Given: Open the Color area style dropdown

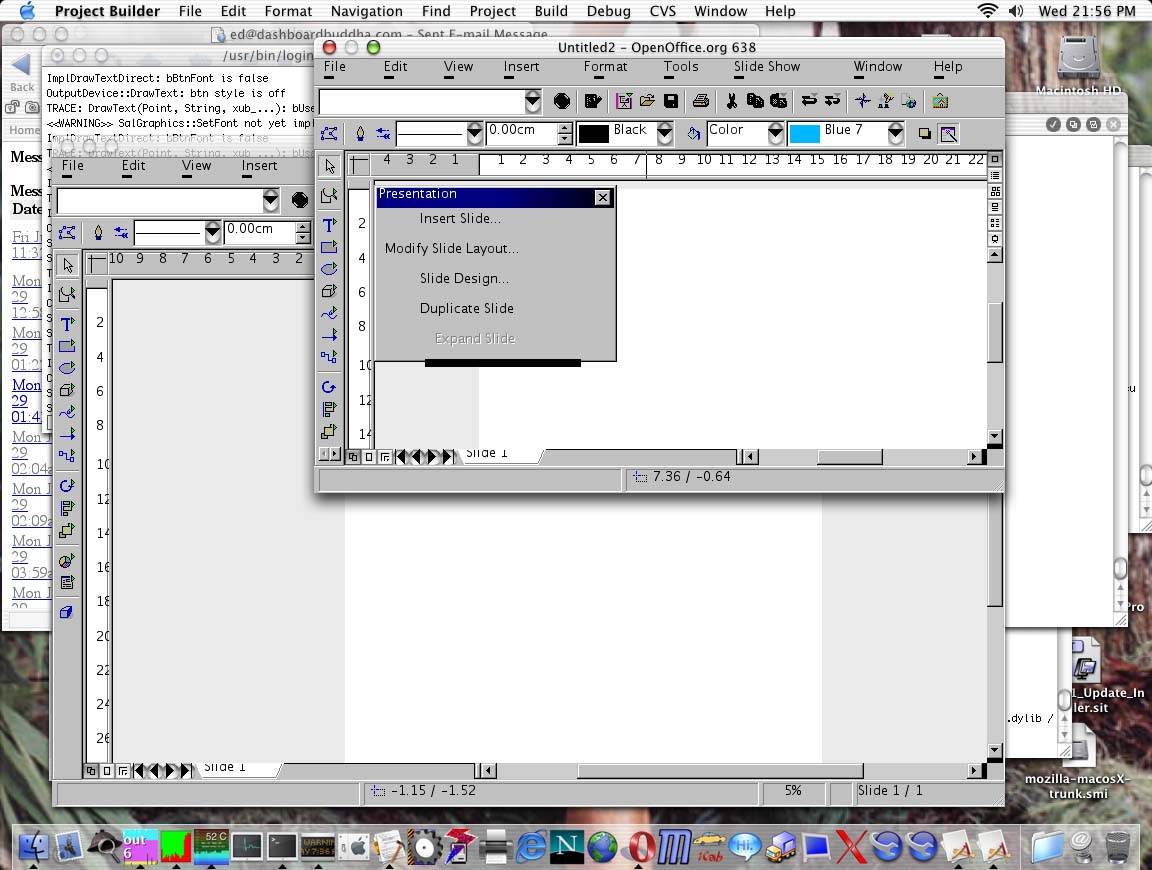Looking at the screenshot, I should click(x=776, y=134).
